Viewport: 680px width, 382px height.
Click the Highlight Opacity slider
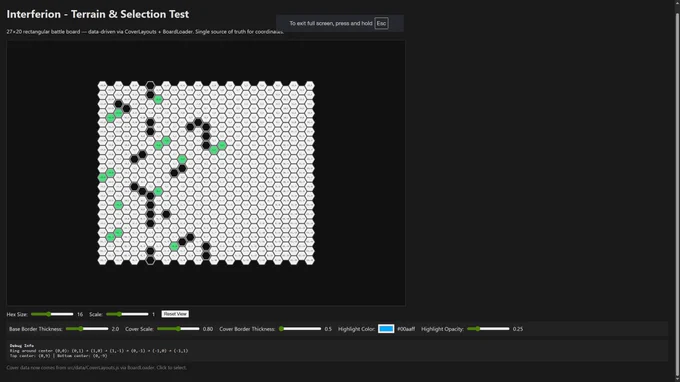(x=488, y=329)
